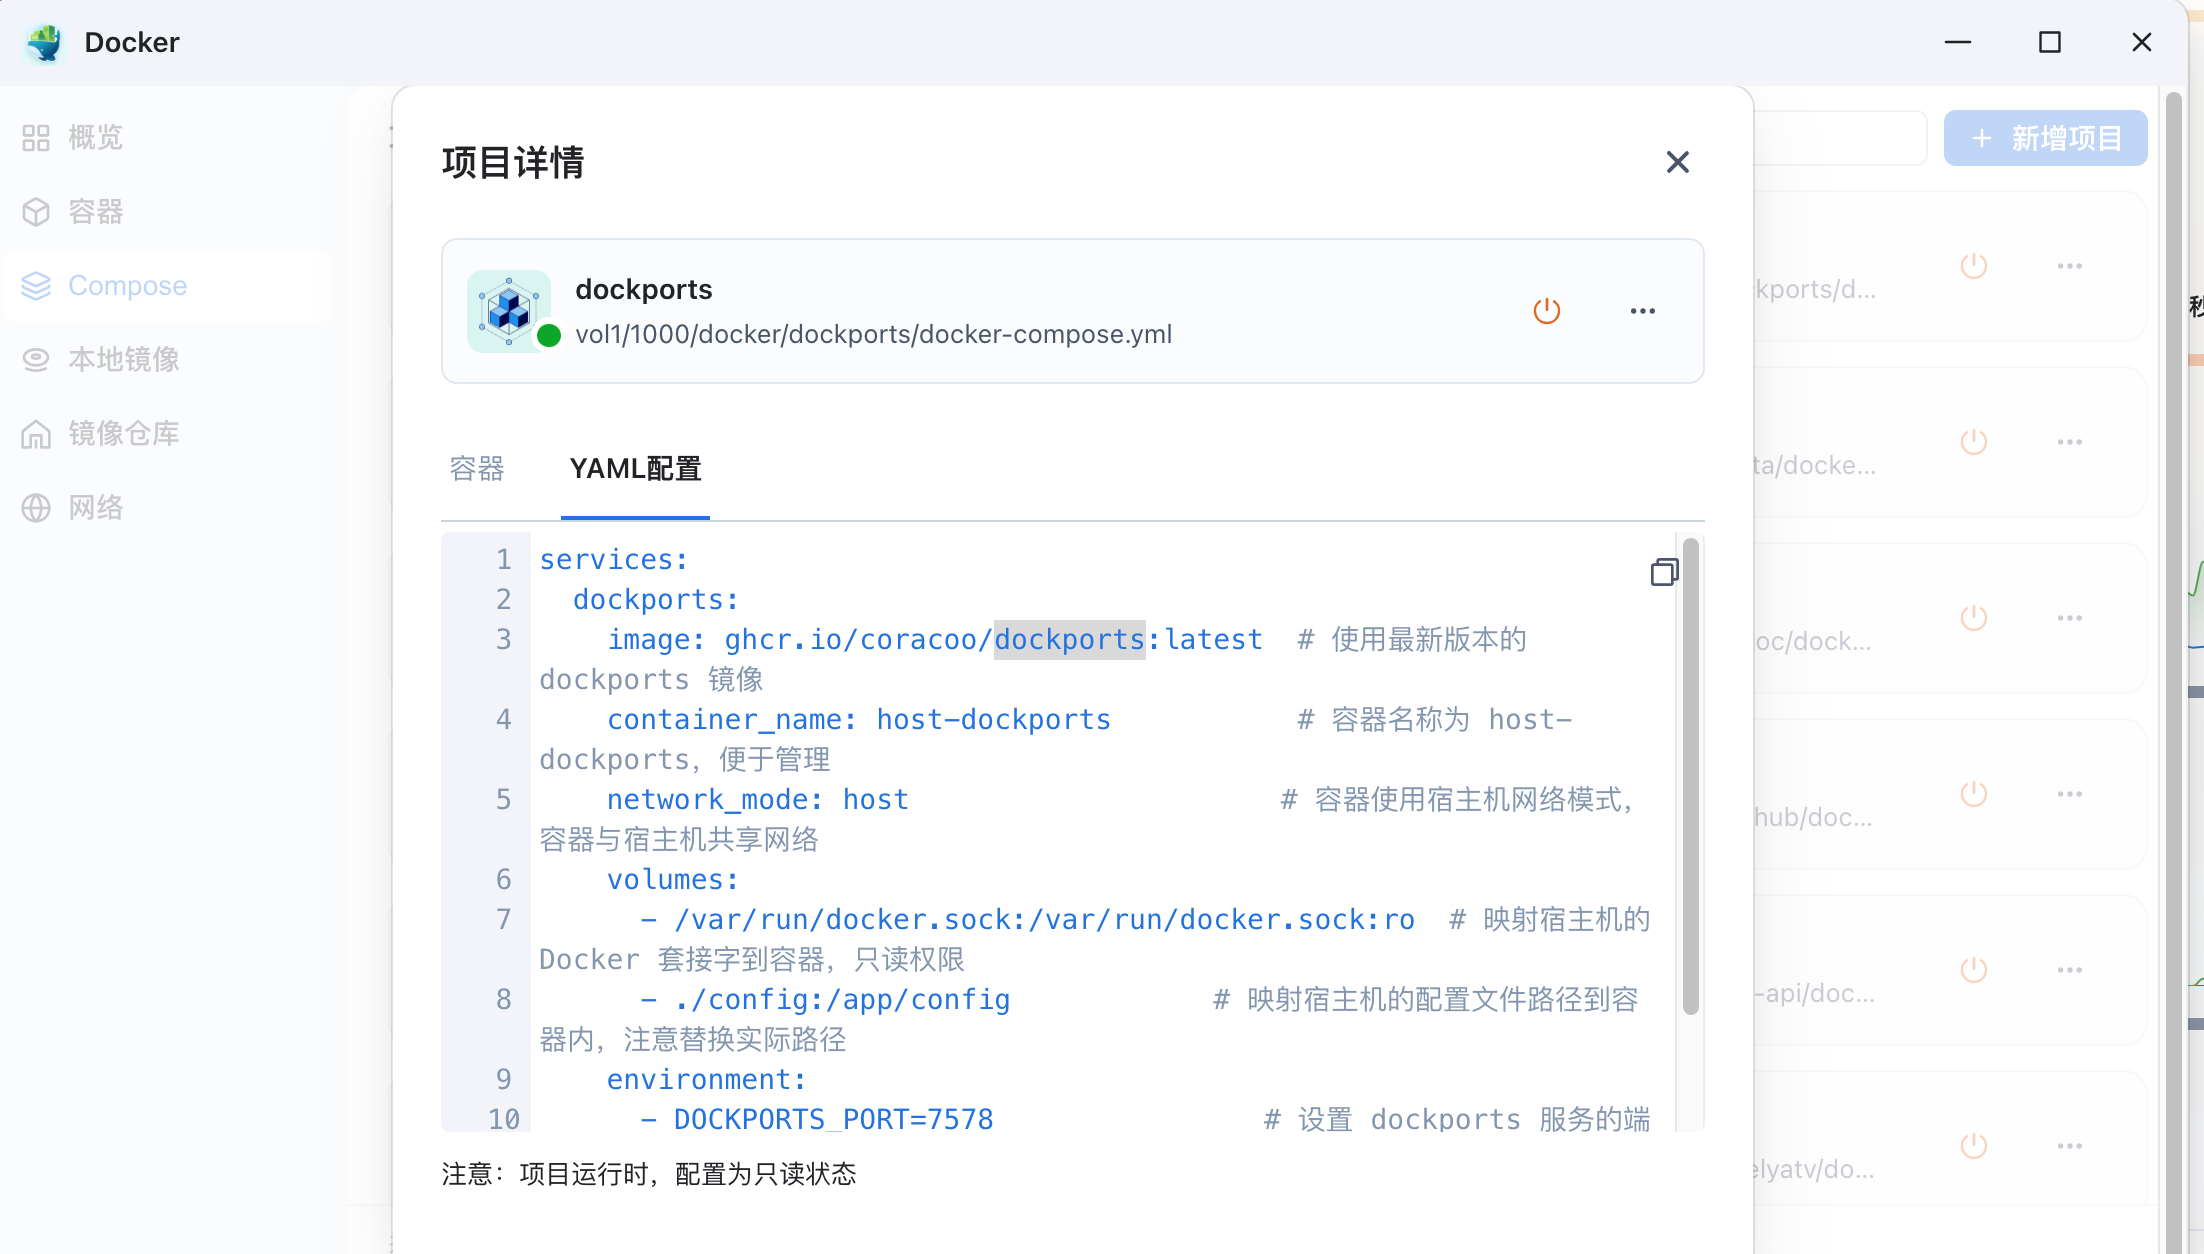The image size is (2204, 1254).
Task: Toggle power for the hub project item
Action: [x=1975, y=793]
